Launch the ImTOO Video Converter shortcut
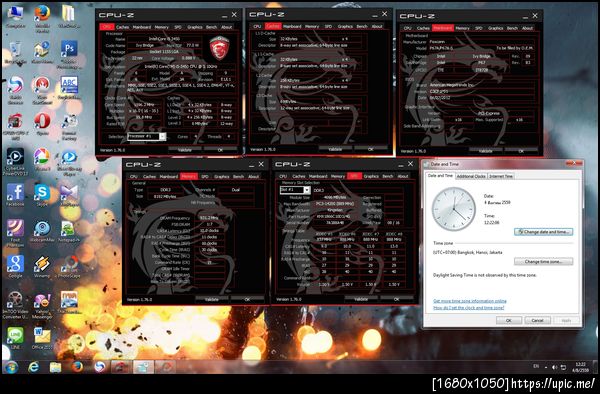 coord(15,304)
